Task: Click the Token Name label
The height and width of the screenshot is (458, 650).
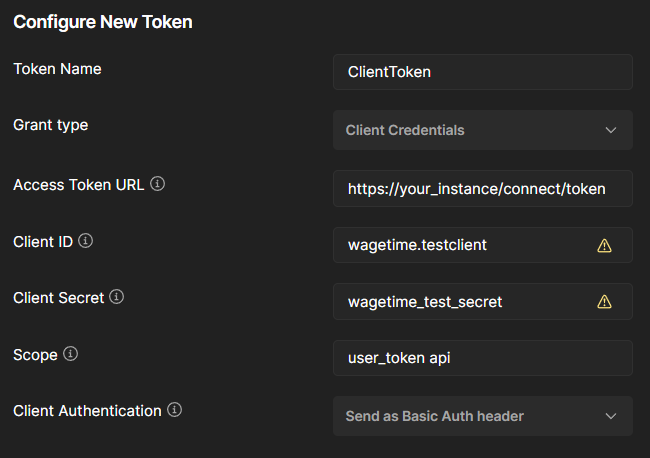Action: (57, 69)
